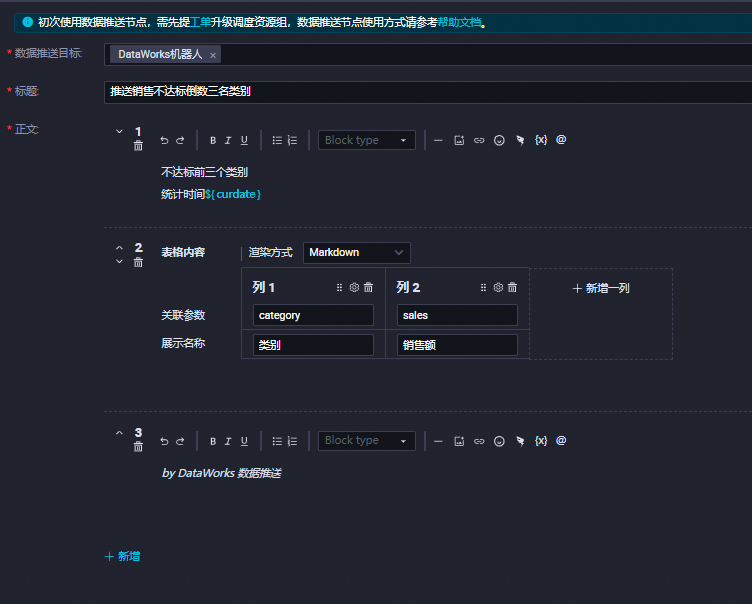Edit category parameter field in 列 1
This screenshot has width=752, height=604.
(x=313, y=315)
